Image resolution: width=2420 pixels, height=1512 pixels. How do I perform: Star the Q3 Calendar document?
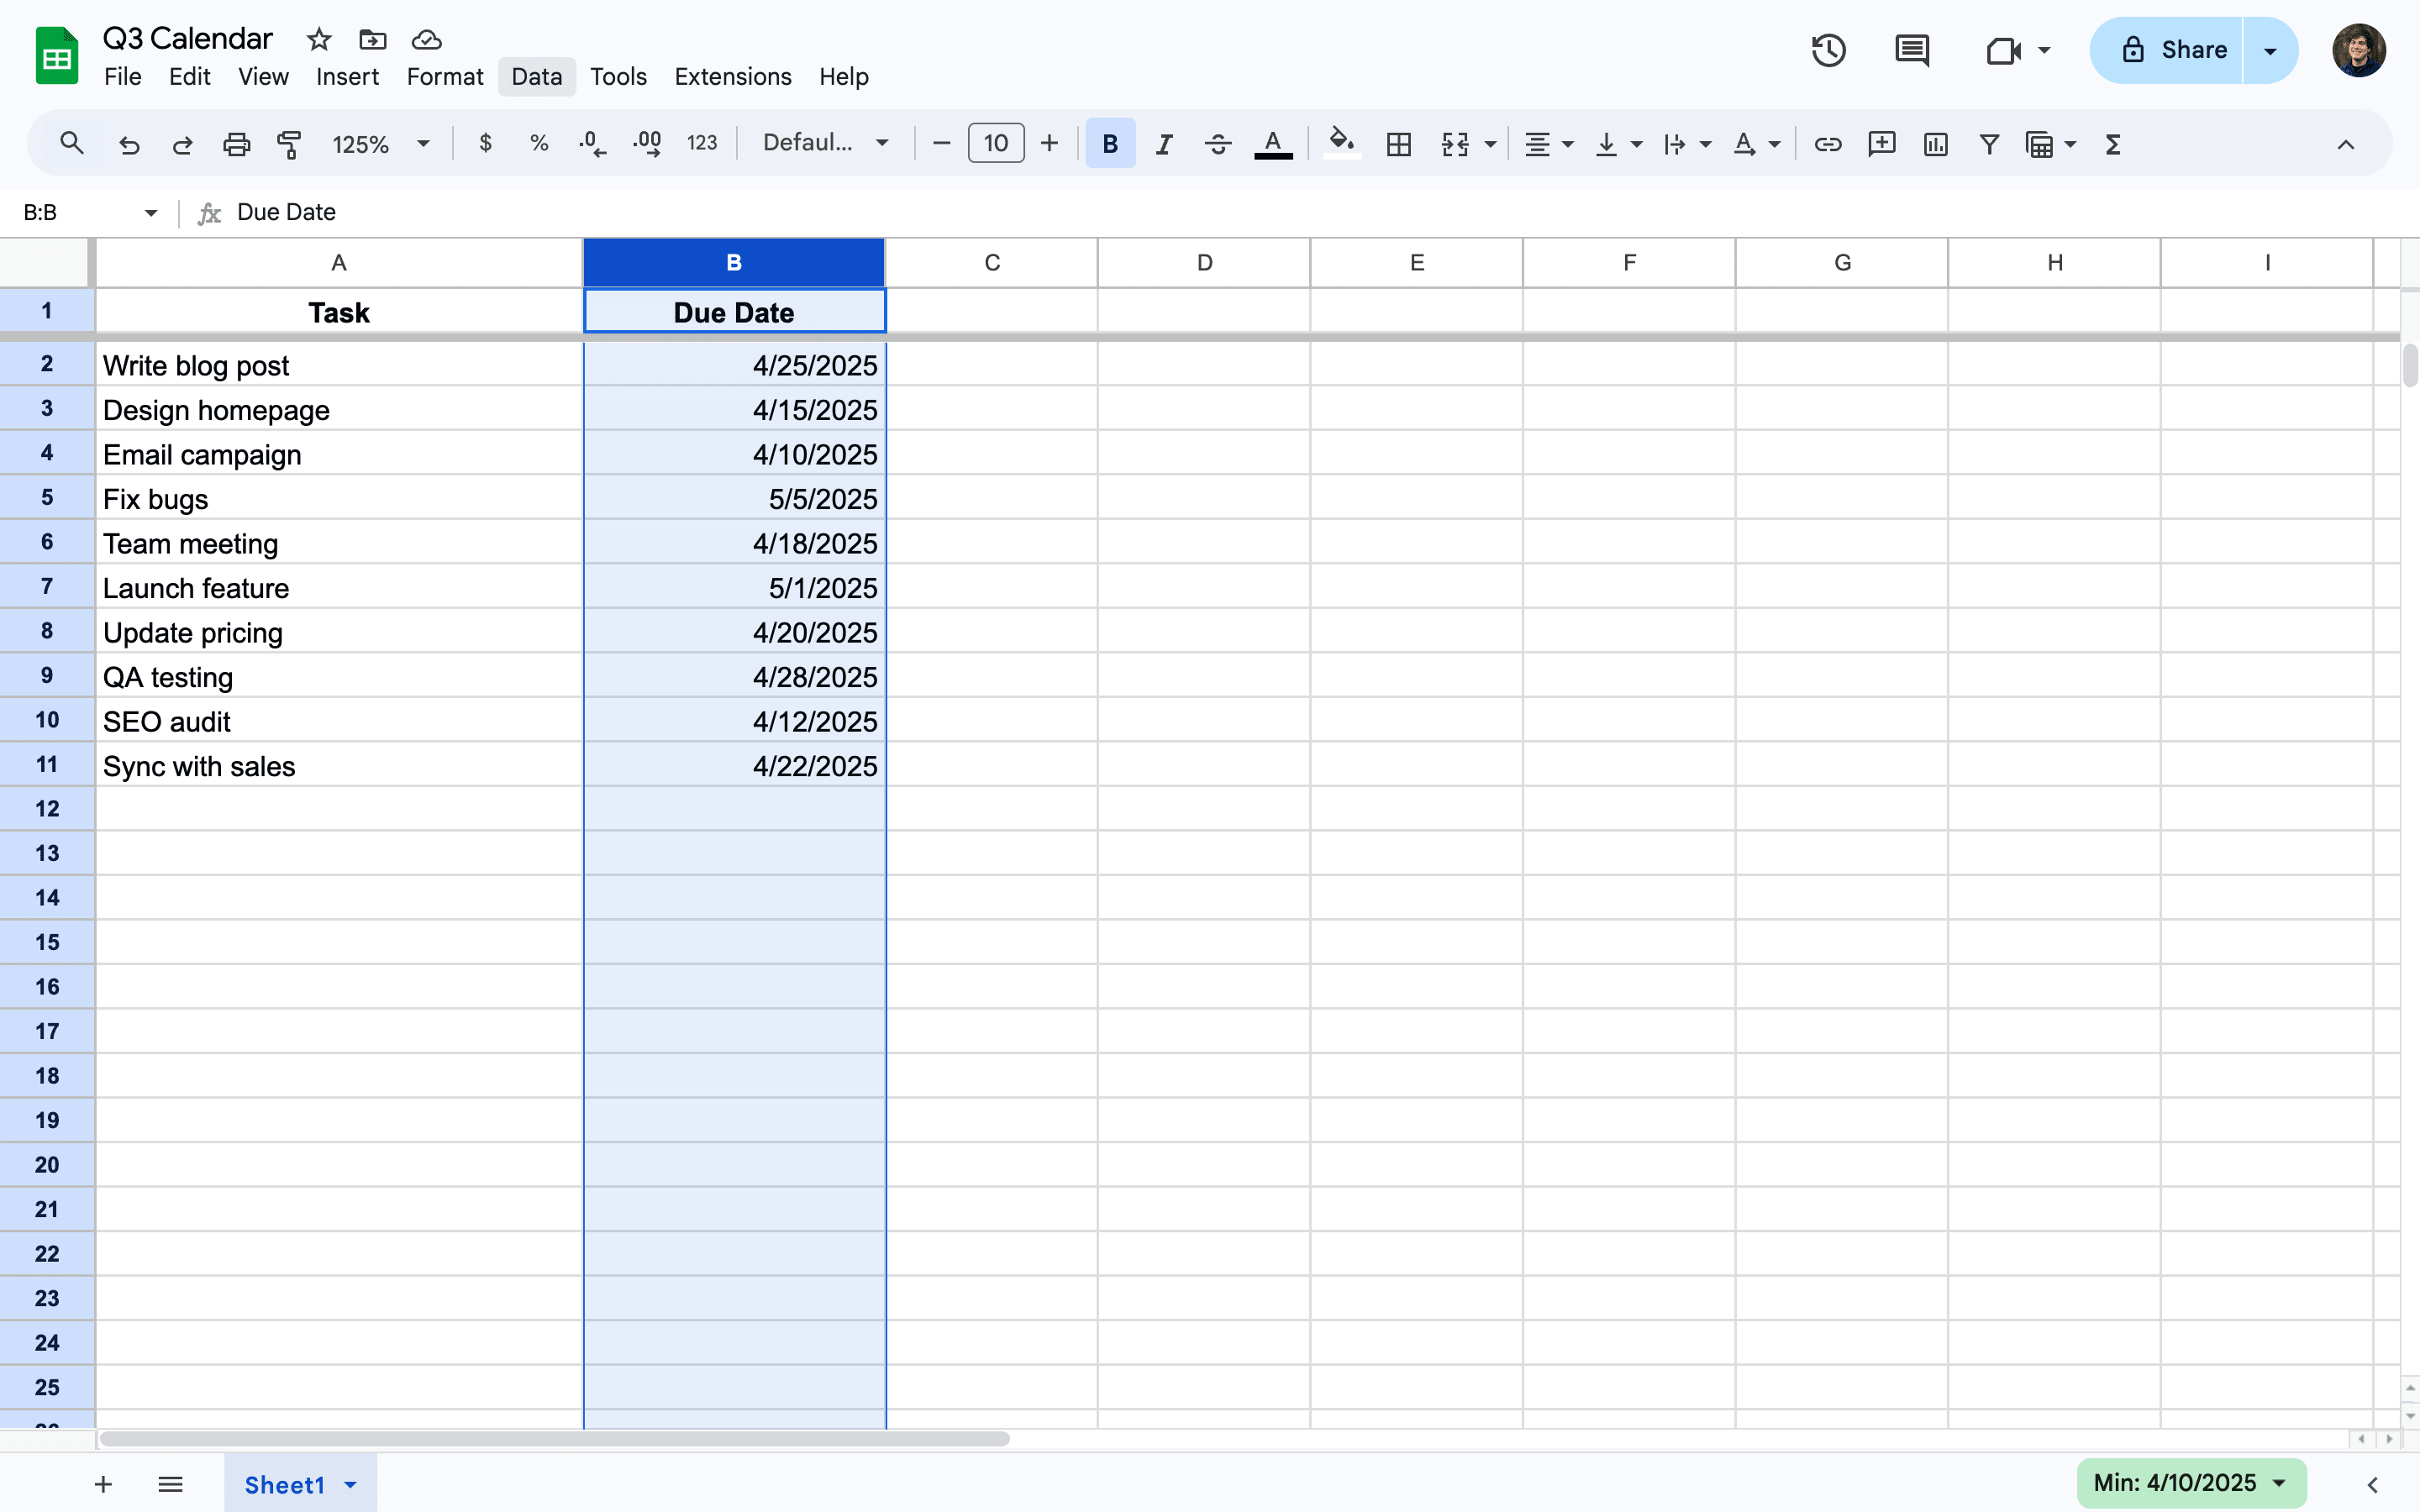click(x=319, y=39)
